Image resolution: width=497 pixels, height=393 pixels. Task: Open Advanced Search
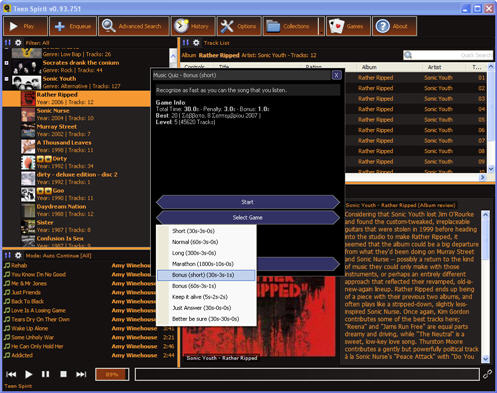click(x=134, y=26)
